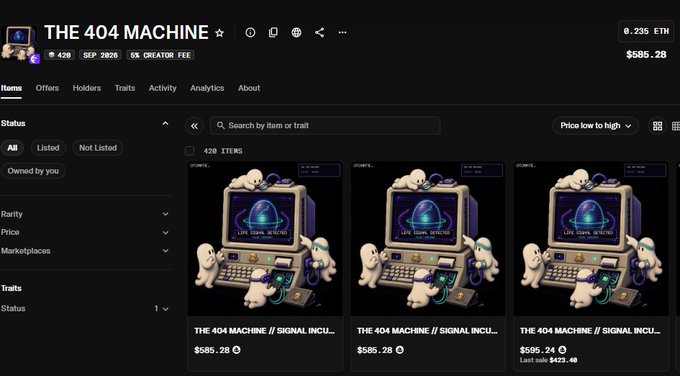
Task: Click the 5% CREATOR FEE badge
Action: (160, 55)
